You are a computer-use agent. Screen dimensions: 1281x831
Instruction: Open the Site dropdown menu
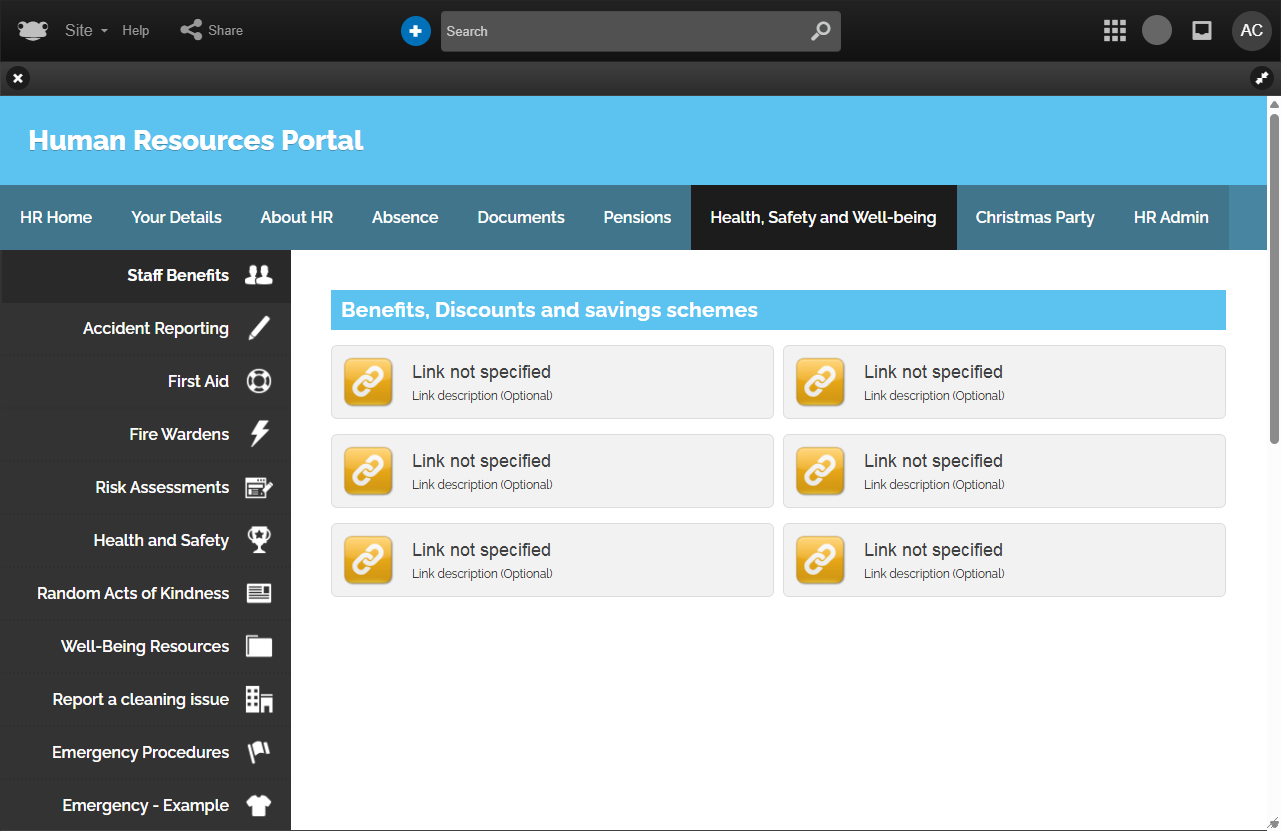[86, 31]
